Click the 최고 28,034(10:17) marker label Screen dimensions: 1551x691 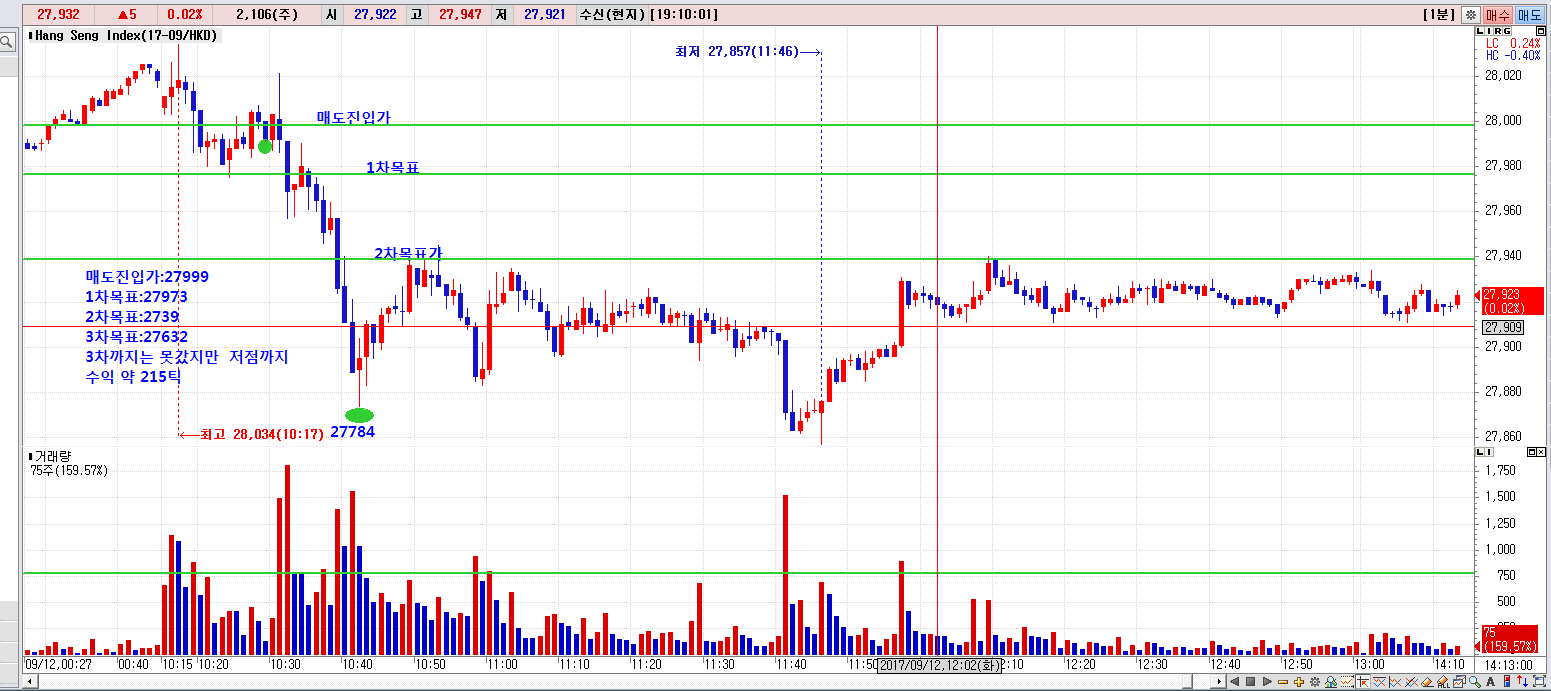pos(262,434)
